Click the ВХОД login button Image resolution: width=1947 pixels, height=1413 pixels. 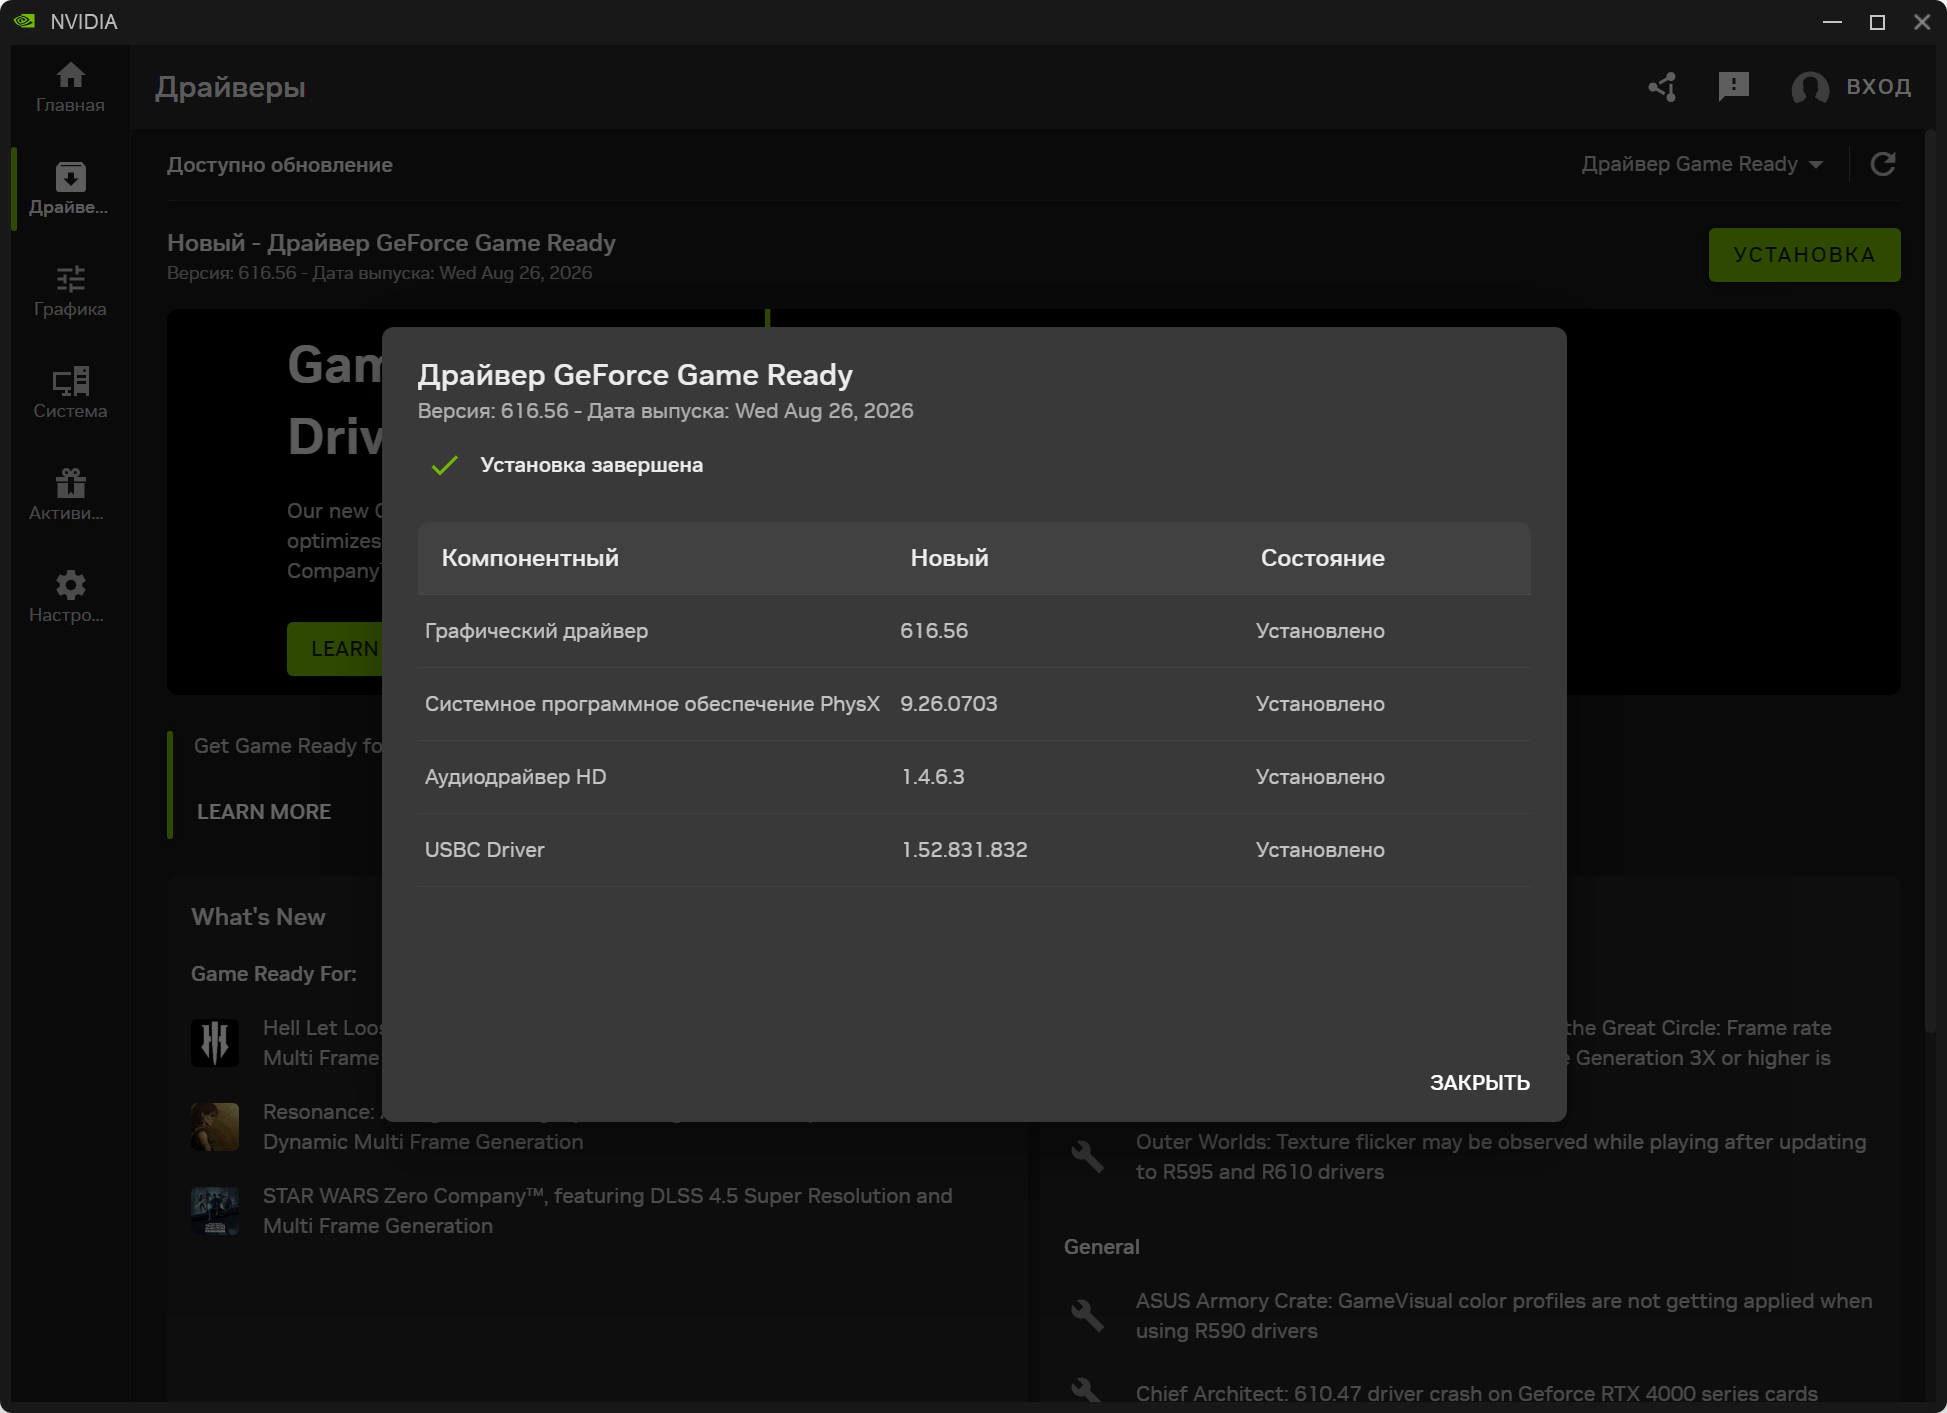click(1878, 87)
